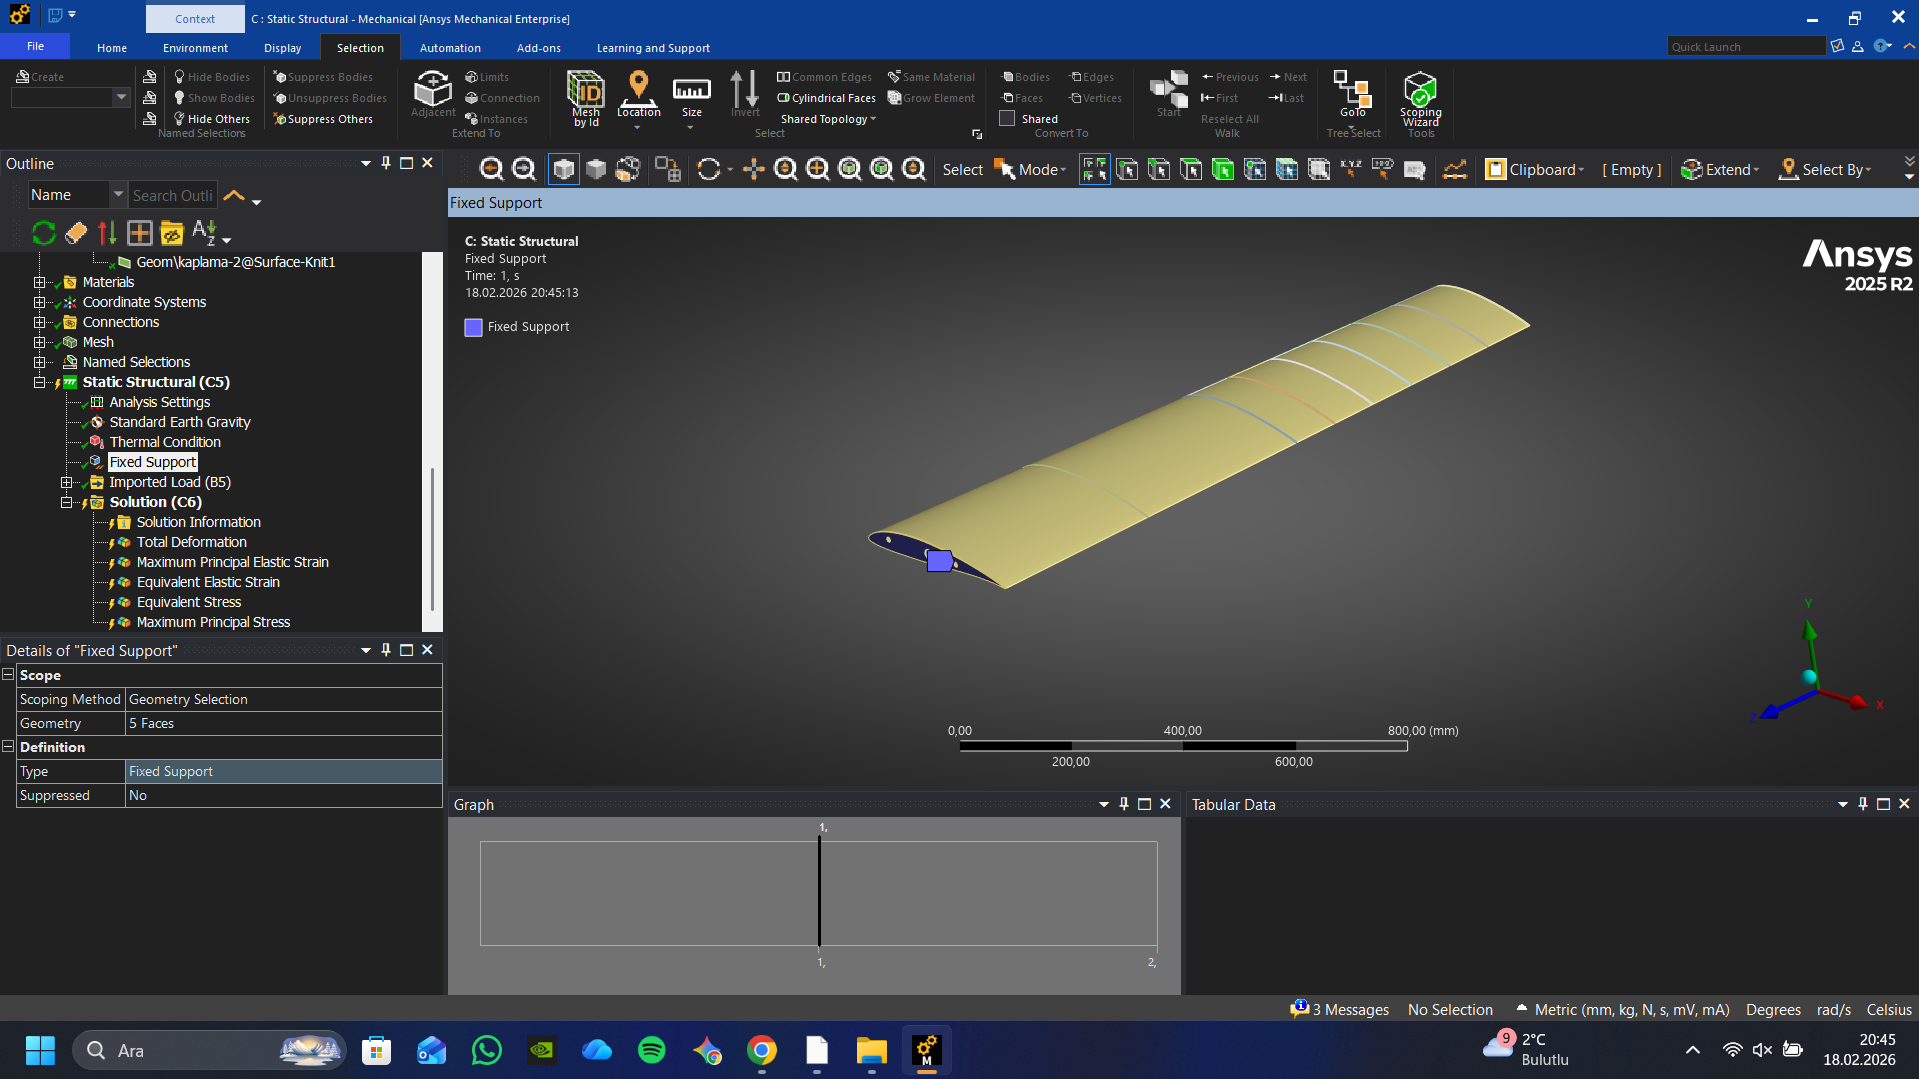Collapse the Solution (C6) tree node
The height and width of the screenshot is (1079, 1919).
pyautogui.click(x=67, y=502)
